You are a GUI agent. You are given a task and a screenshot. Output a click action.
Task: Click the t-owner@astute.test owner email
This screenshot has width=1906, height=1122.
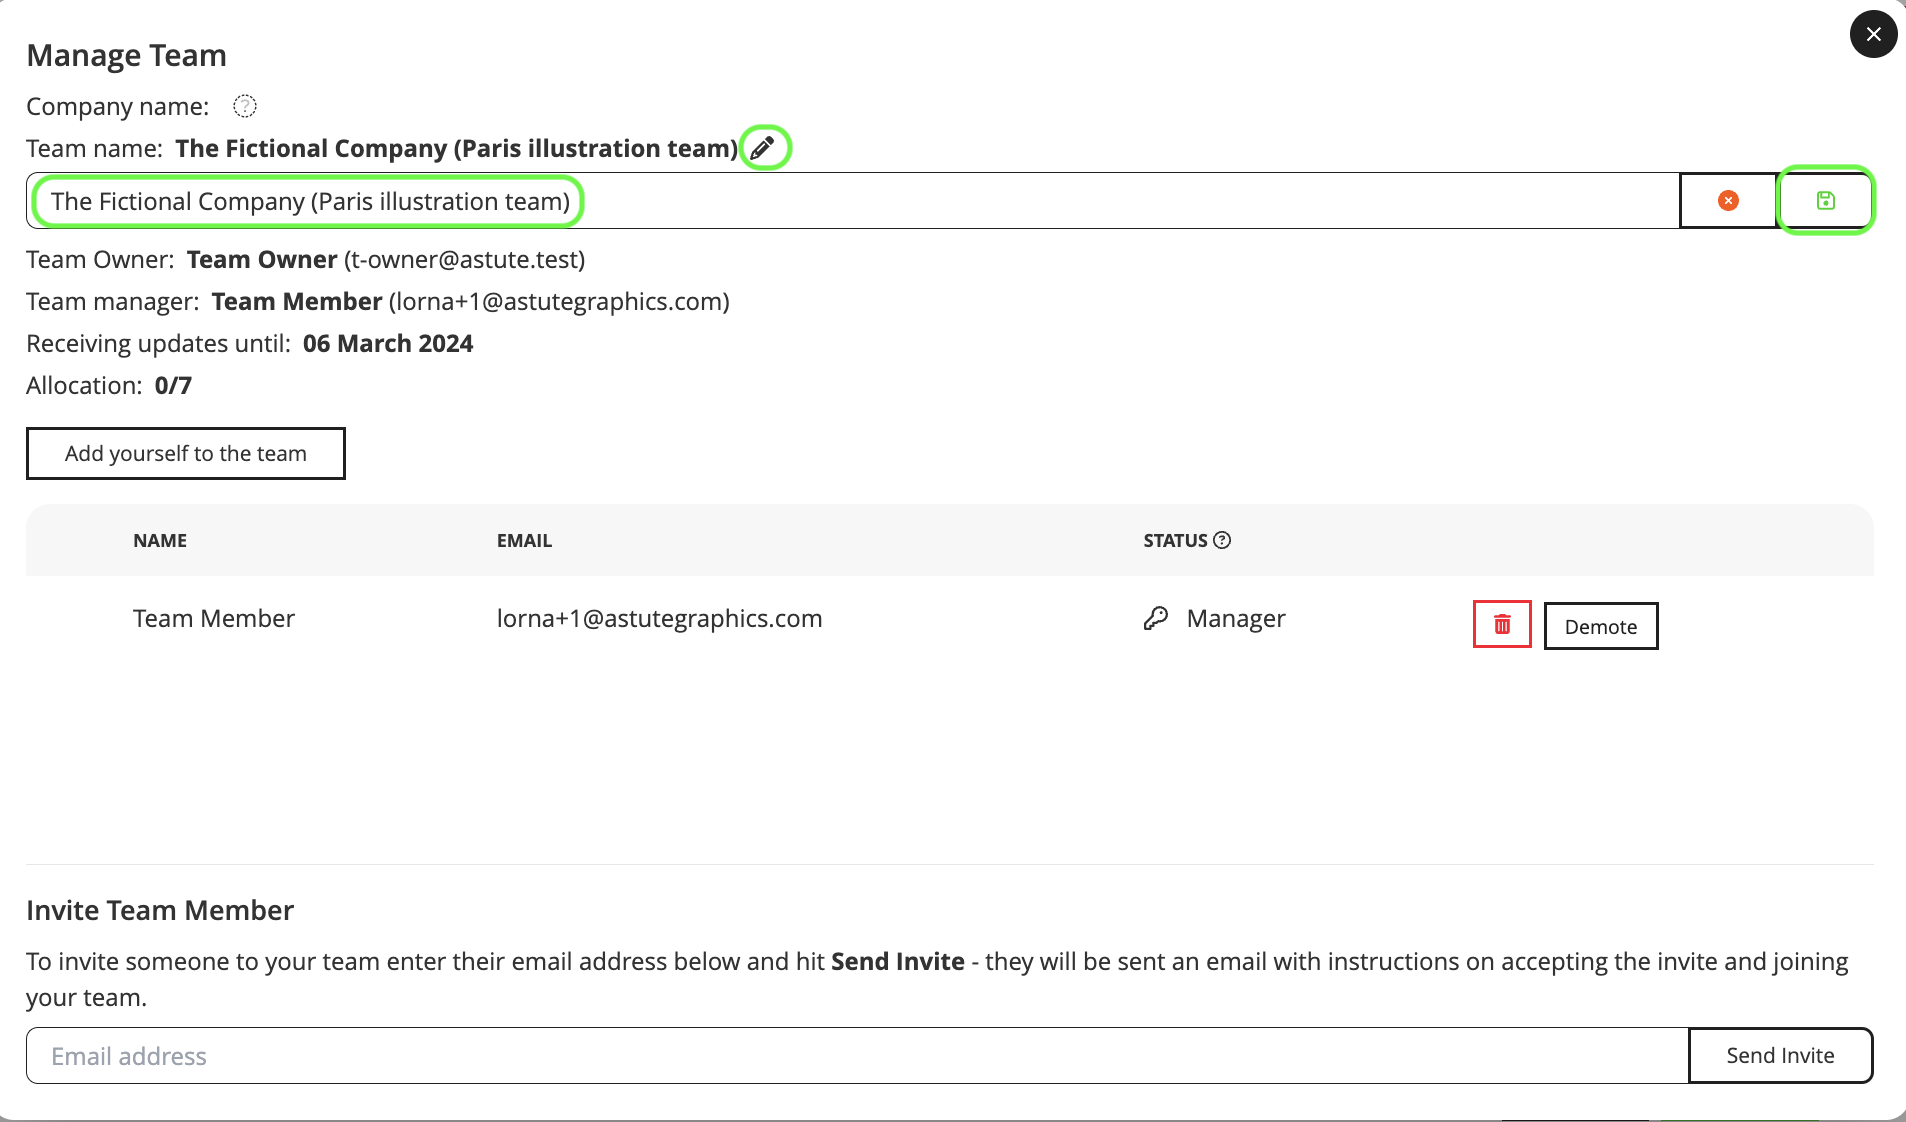coord(464,260)
